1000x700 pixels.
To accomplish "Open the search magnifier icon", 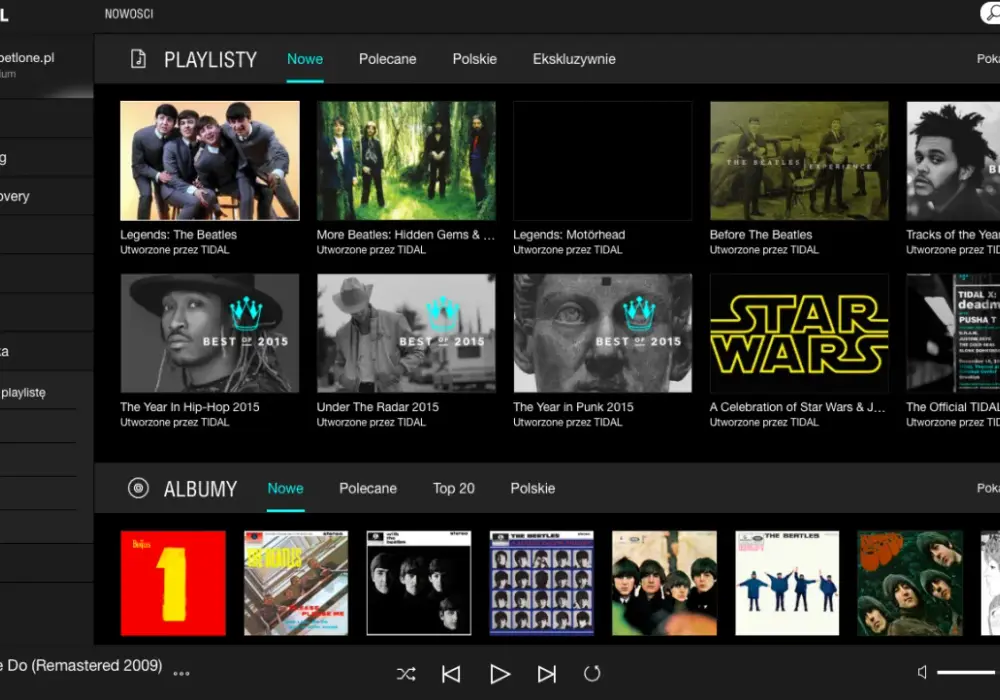I will [991, 13].
